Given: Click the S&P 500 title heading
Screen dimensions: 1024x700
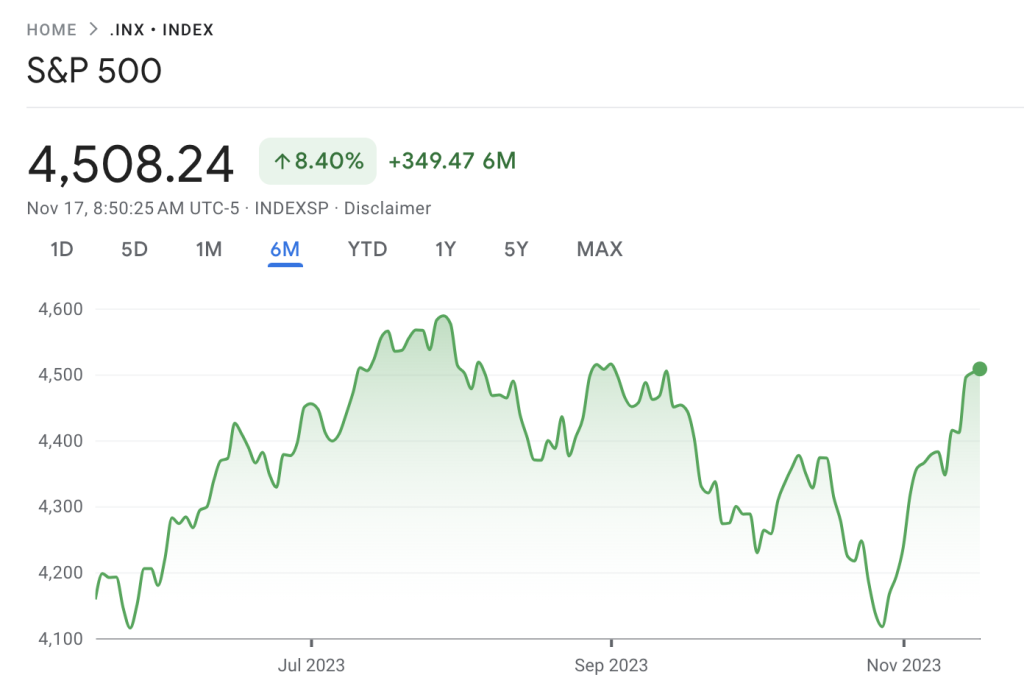Looking at the screenshot, I should [94, 71].
